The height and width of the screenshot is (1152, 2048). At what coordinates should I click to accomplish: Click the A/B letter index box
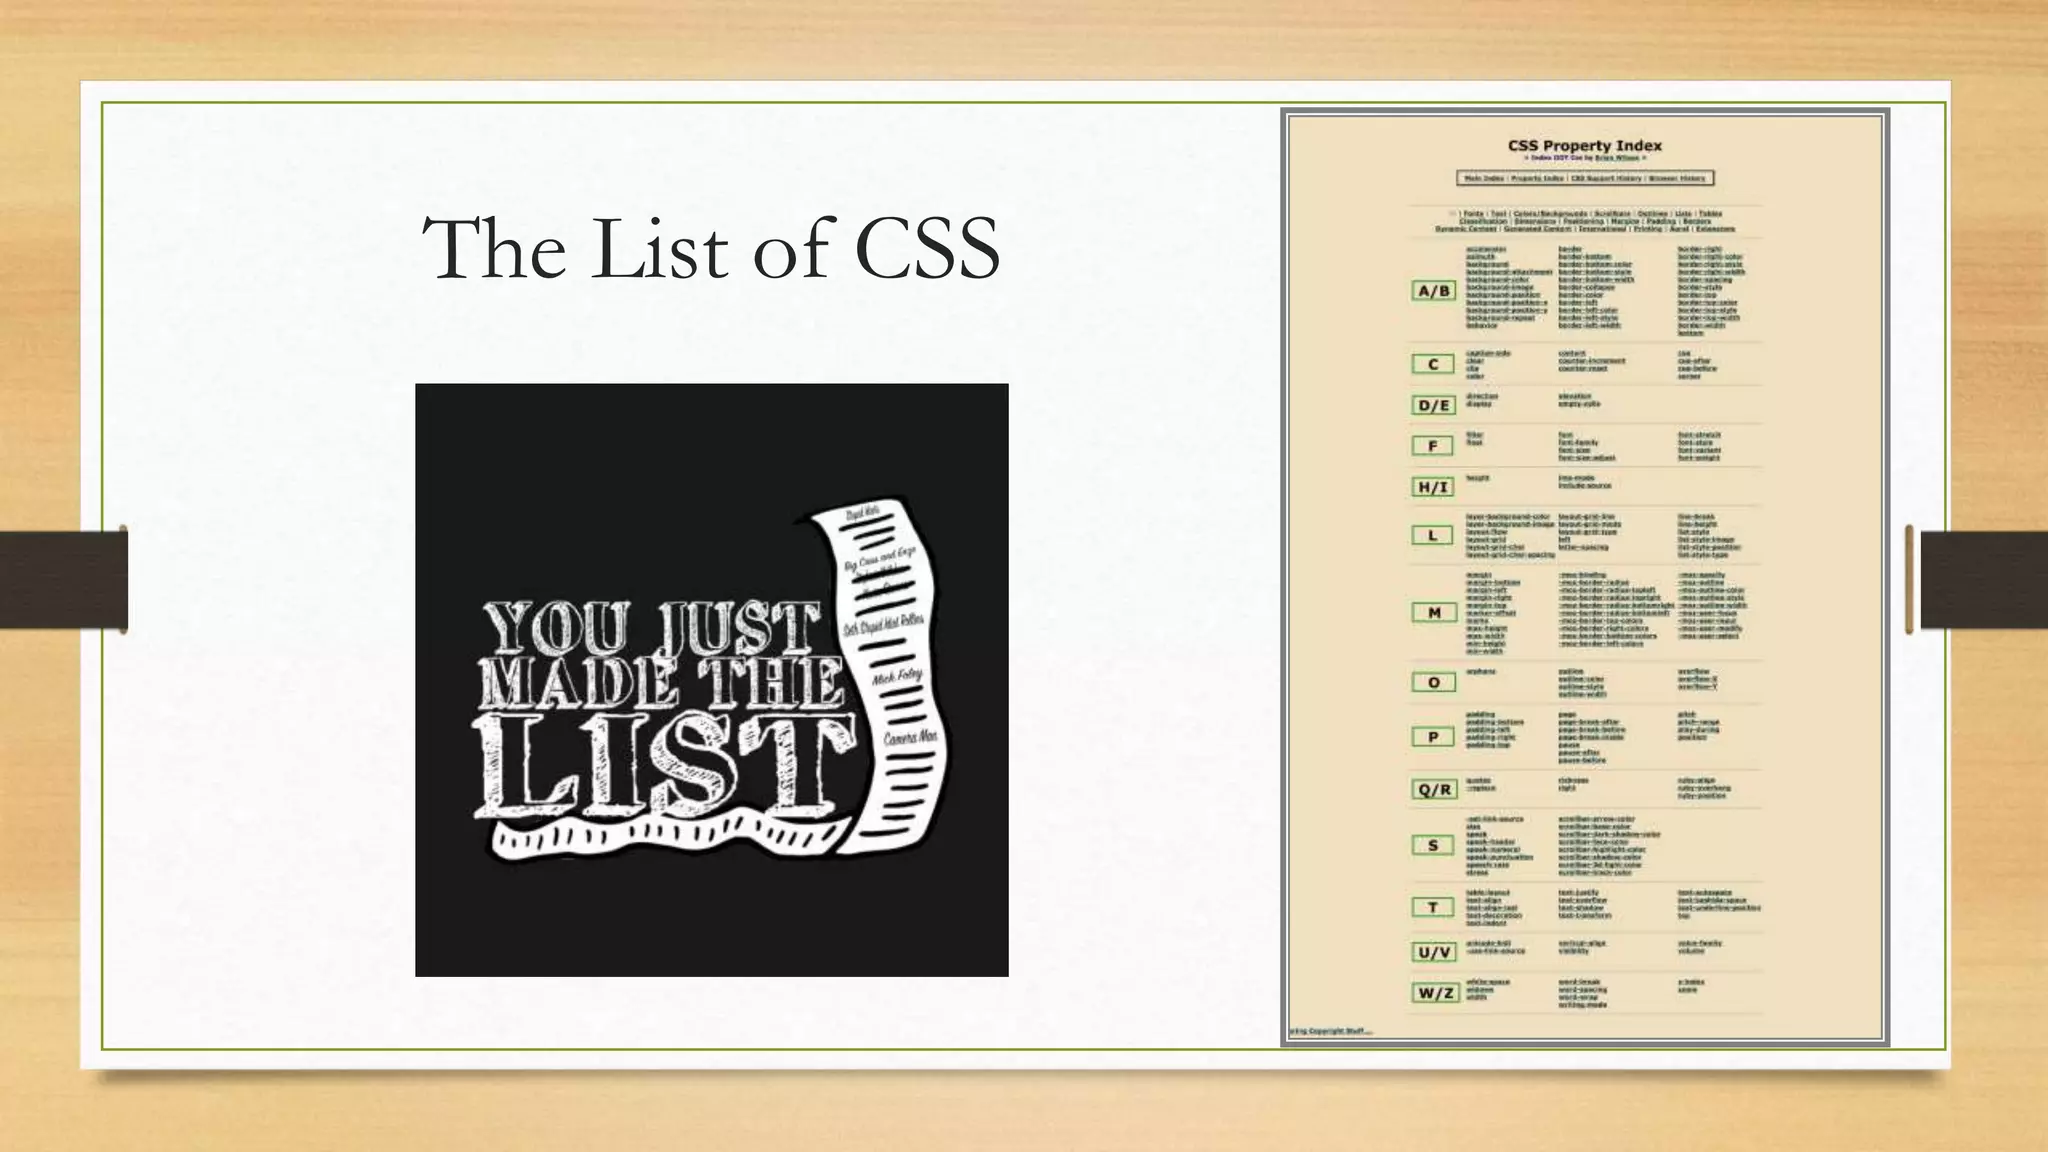1433,291
